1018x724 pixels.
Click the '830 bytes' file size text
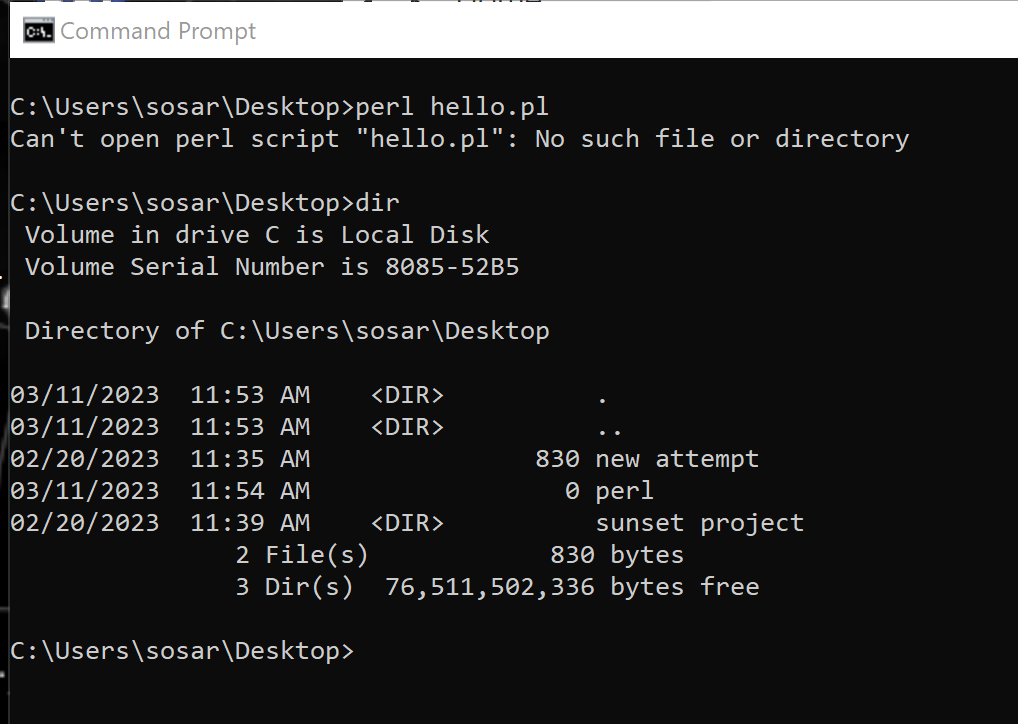tap(615, 554)
